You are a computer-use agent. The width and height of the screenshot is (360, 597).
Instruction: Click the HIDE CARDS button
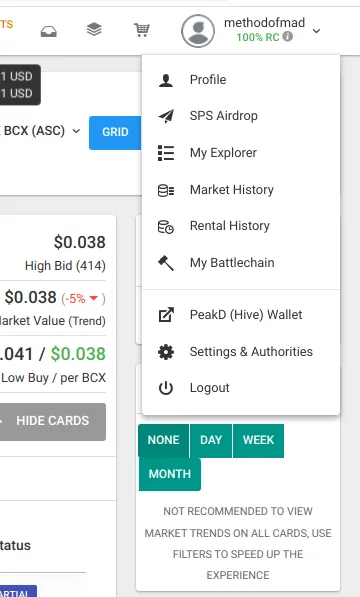(53, 421)
